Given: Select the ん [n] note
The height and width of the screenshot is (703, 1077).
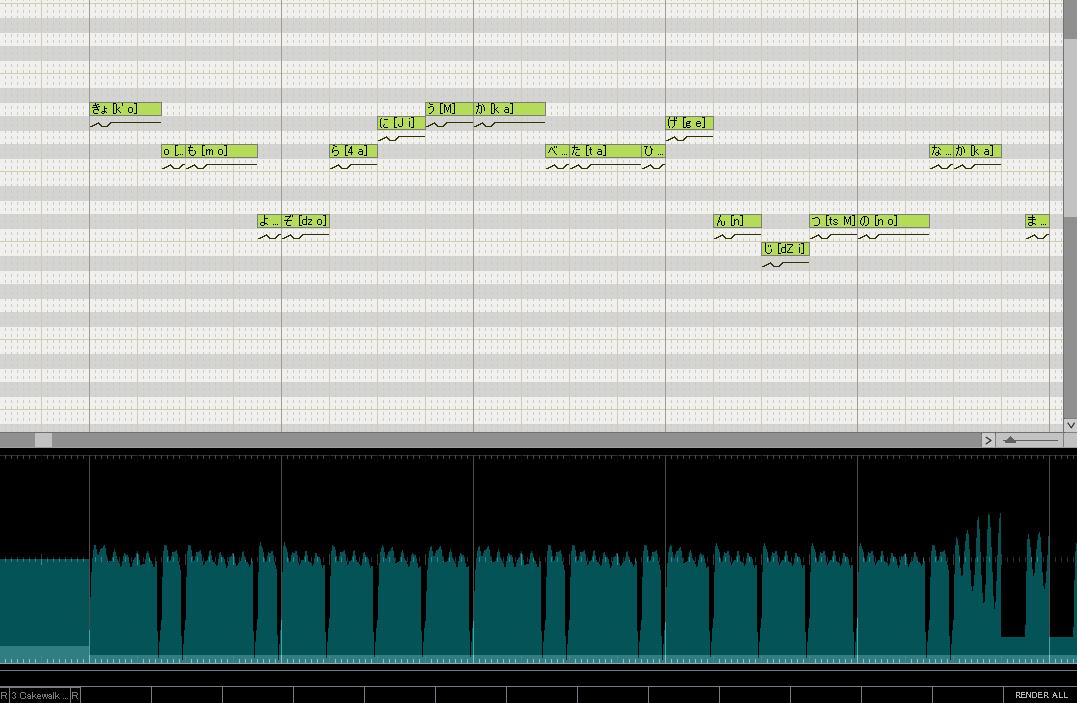Looking at the screenshot, I should tap(737, 221).
